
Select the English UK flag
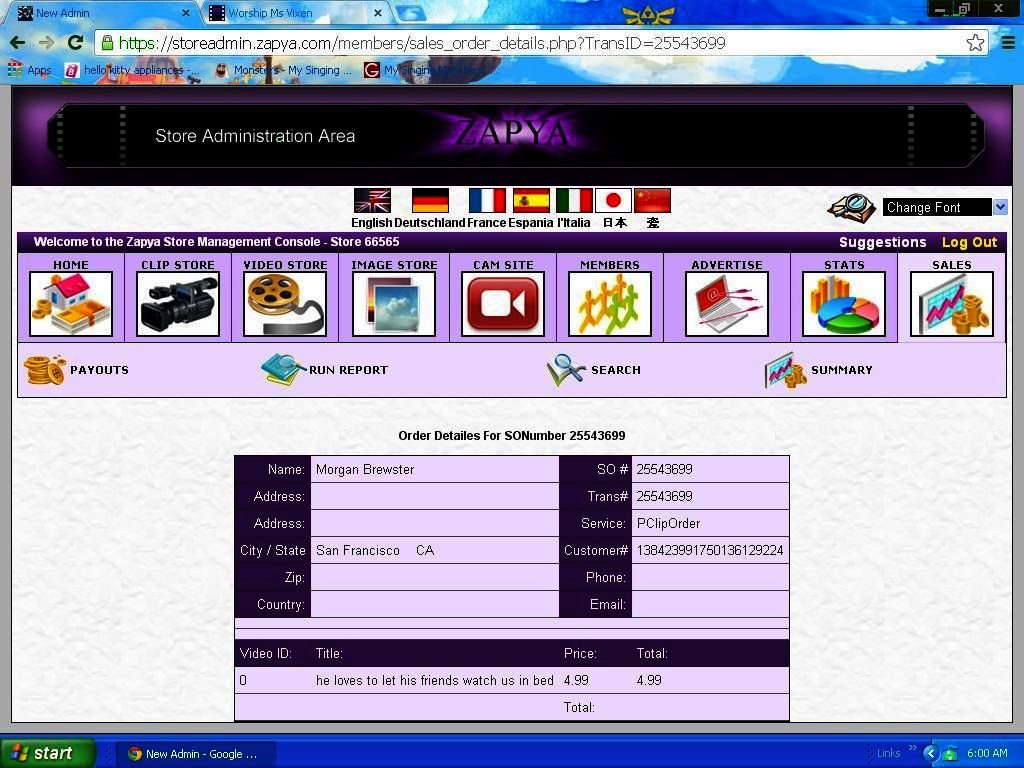[372, 200]
